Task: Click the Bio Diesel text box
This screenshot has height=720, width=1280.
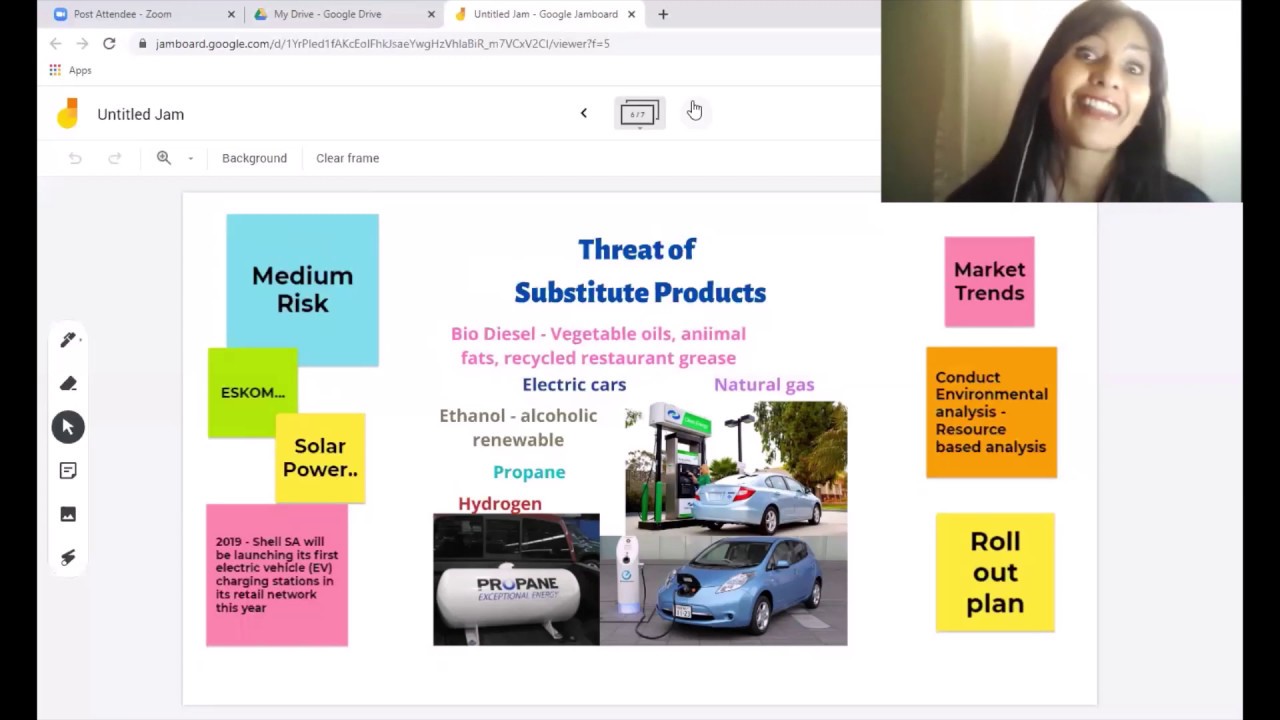Action: click(598, 346)
